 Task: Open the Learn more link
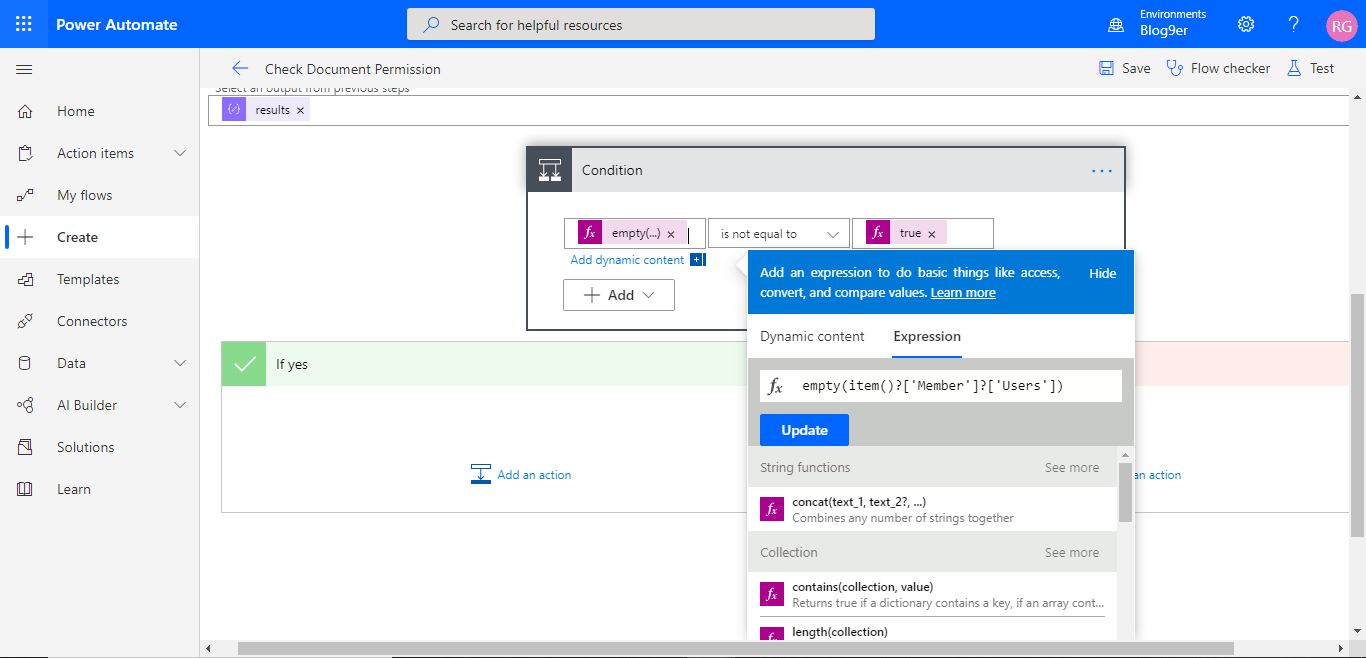tap(963, 293)
